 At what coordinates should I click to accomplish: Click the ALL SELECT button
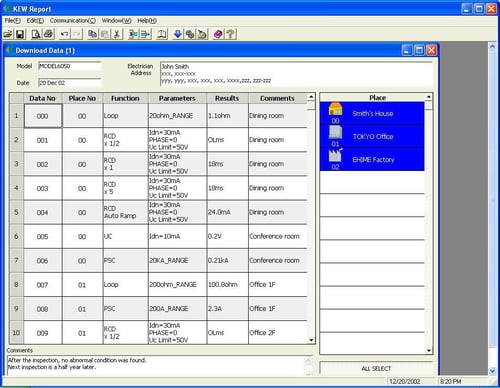coord(376,369)
